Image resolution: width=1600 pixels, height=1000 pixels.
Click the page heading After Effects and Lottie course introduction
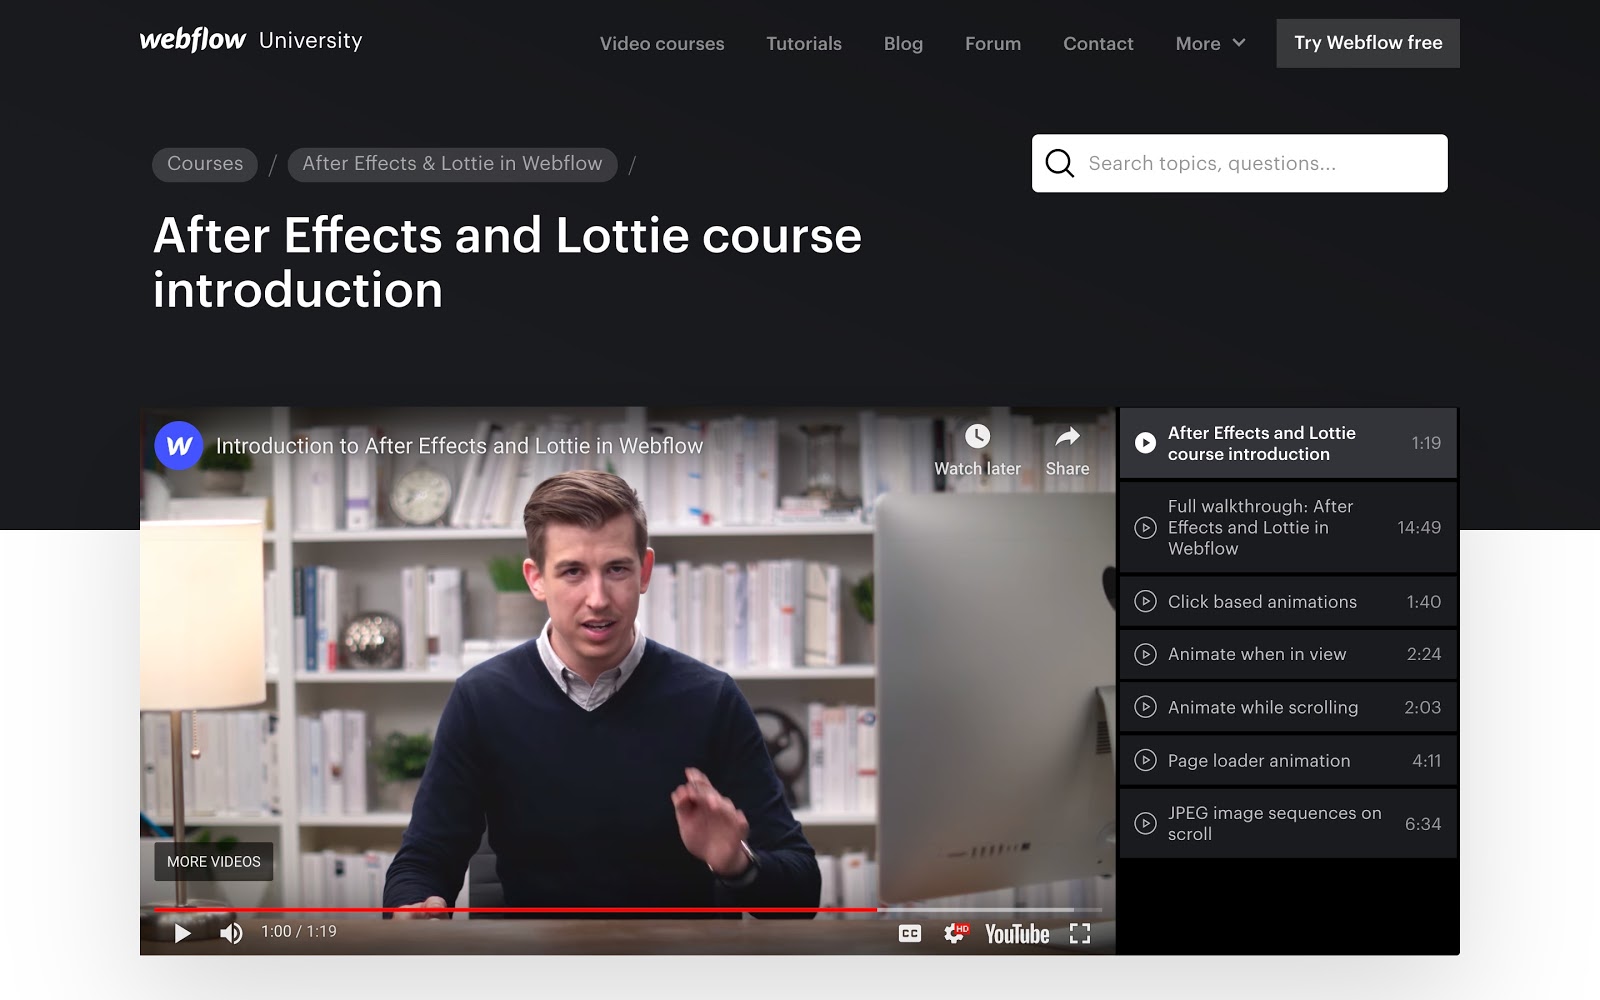click(507, 263)
